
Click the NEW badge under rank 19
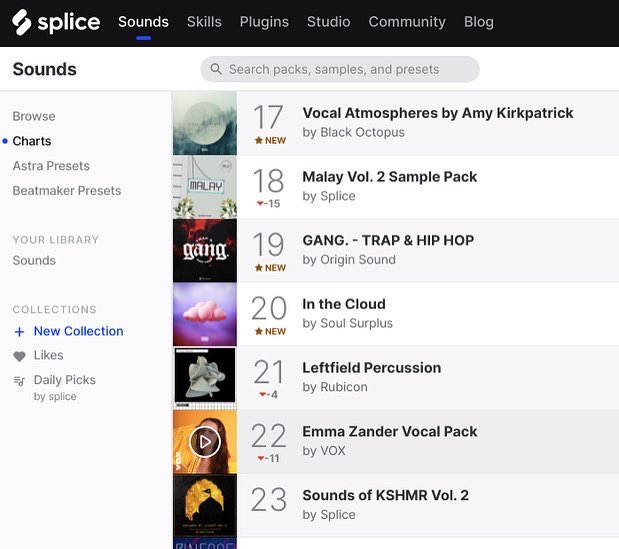(270, 268)
